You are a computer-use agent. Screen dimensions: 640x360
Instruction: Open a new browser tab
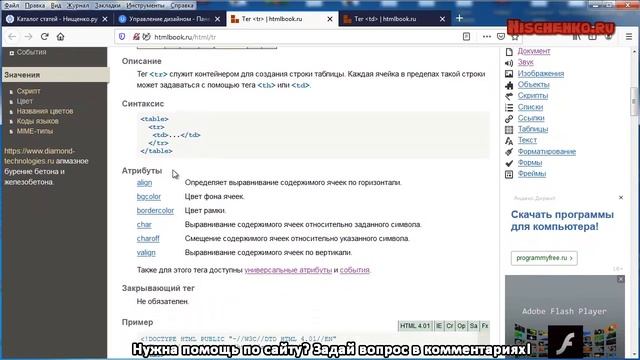tap(459, 18)
